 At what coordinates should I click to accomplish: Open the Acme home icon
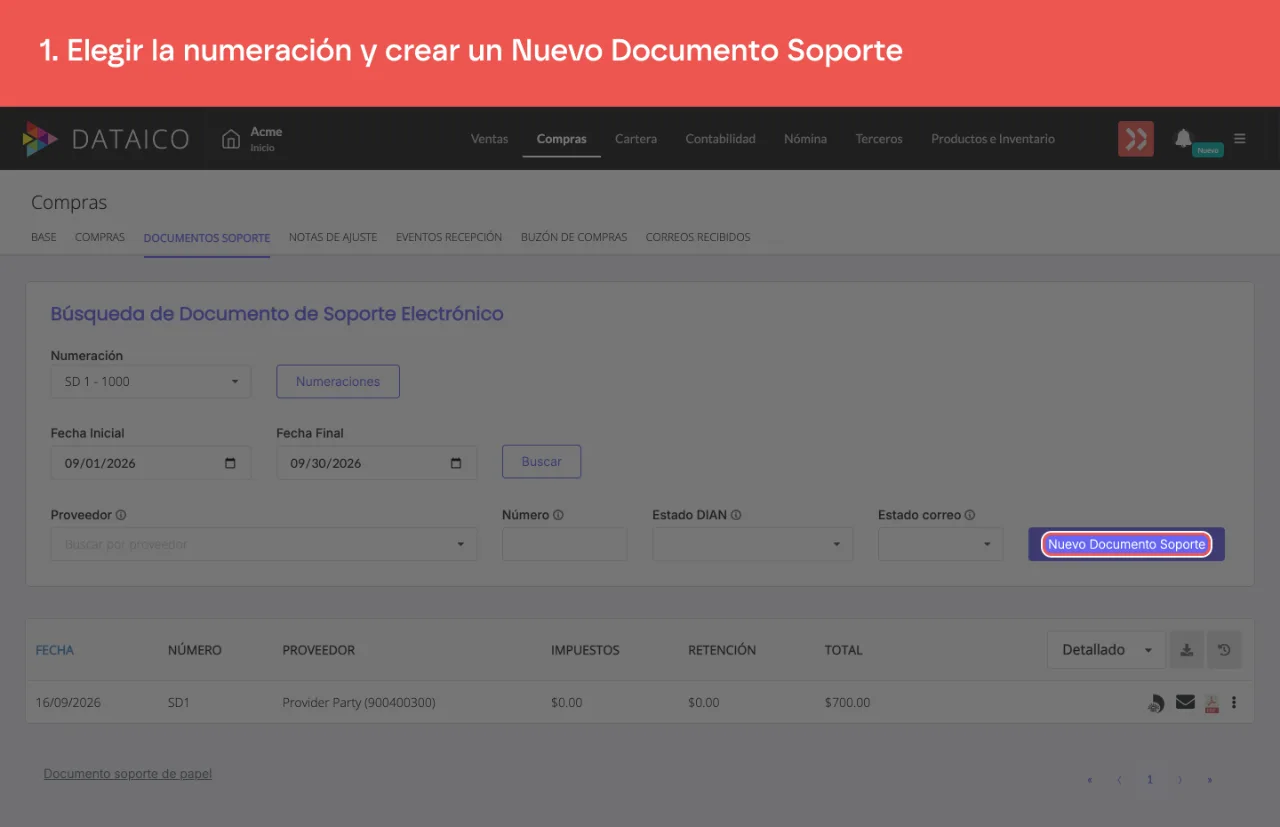(x=231, y=138)
